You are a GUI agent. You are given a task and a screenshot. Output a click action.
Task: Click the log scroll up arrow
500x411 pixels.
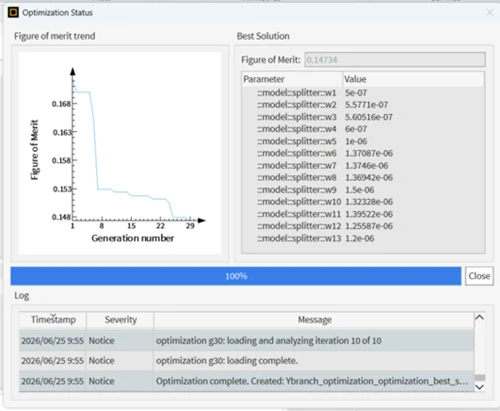[480, 317]
